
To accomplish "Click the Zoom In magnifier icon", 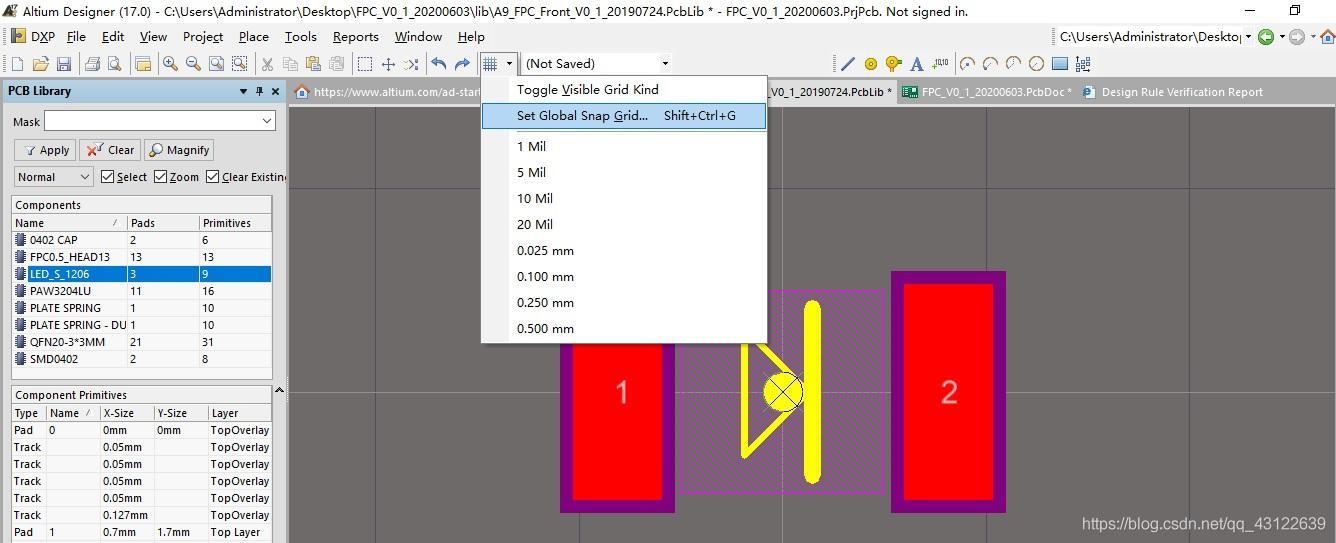I will pyautogui.click(x=170, y=64).
